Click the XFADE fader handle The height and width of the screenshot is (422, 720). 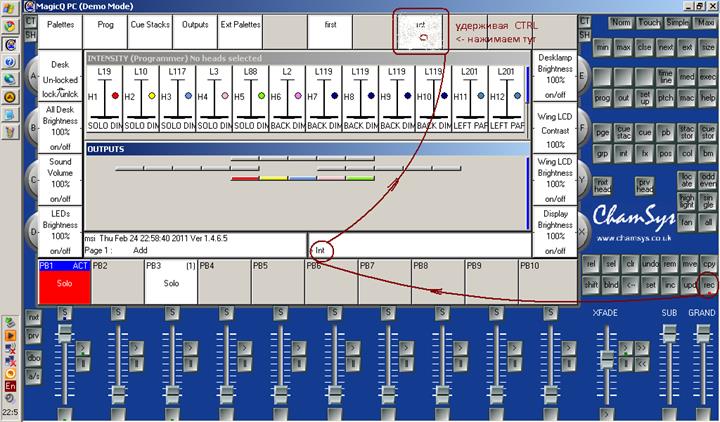[607, 359]
